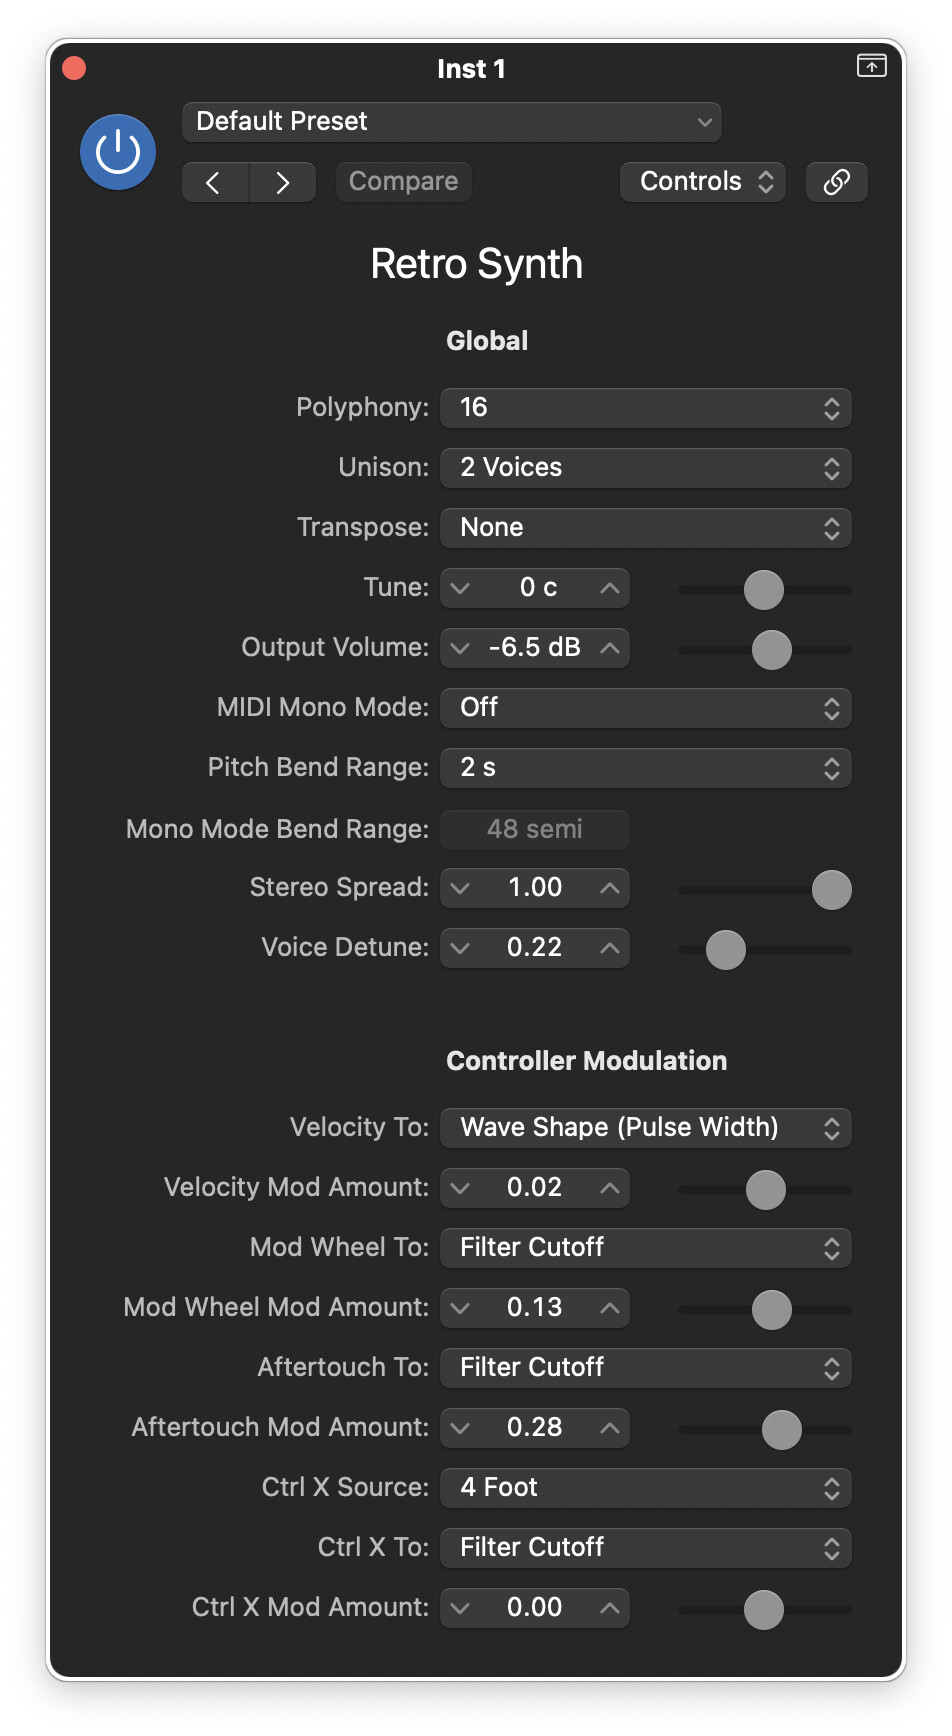
Task: Increase Voice Detune with up arrow
Action: [x=609, y=948]
